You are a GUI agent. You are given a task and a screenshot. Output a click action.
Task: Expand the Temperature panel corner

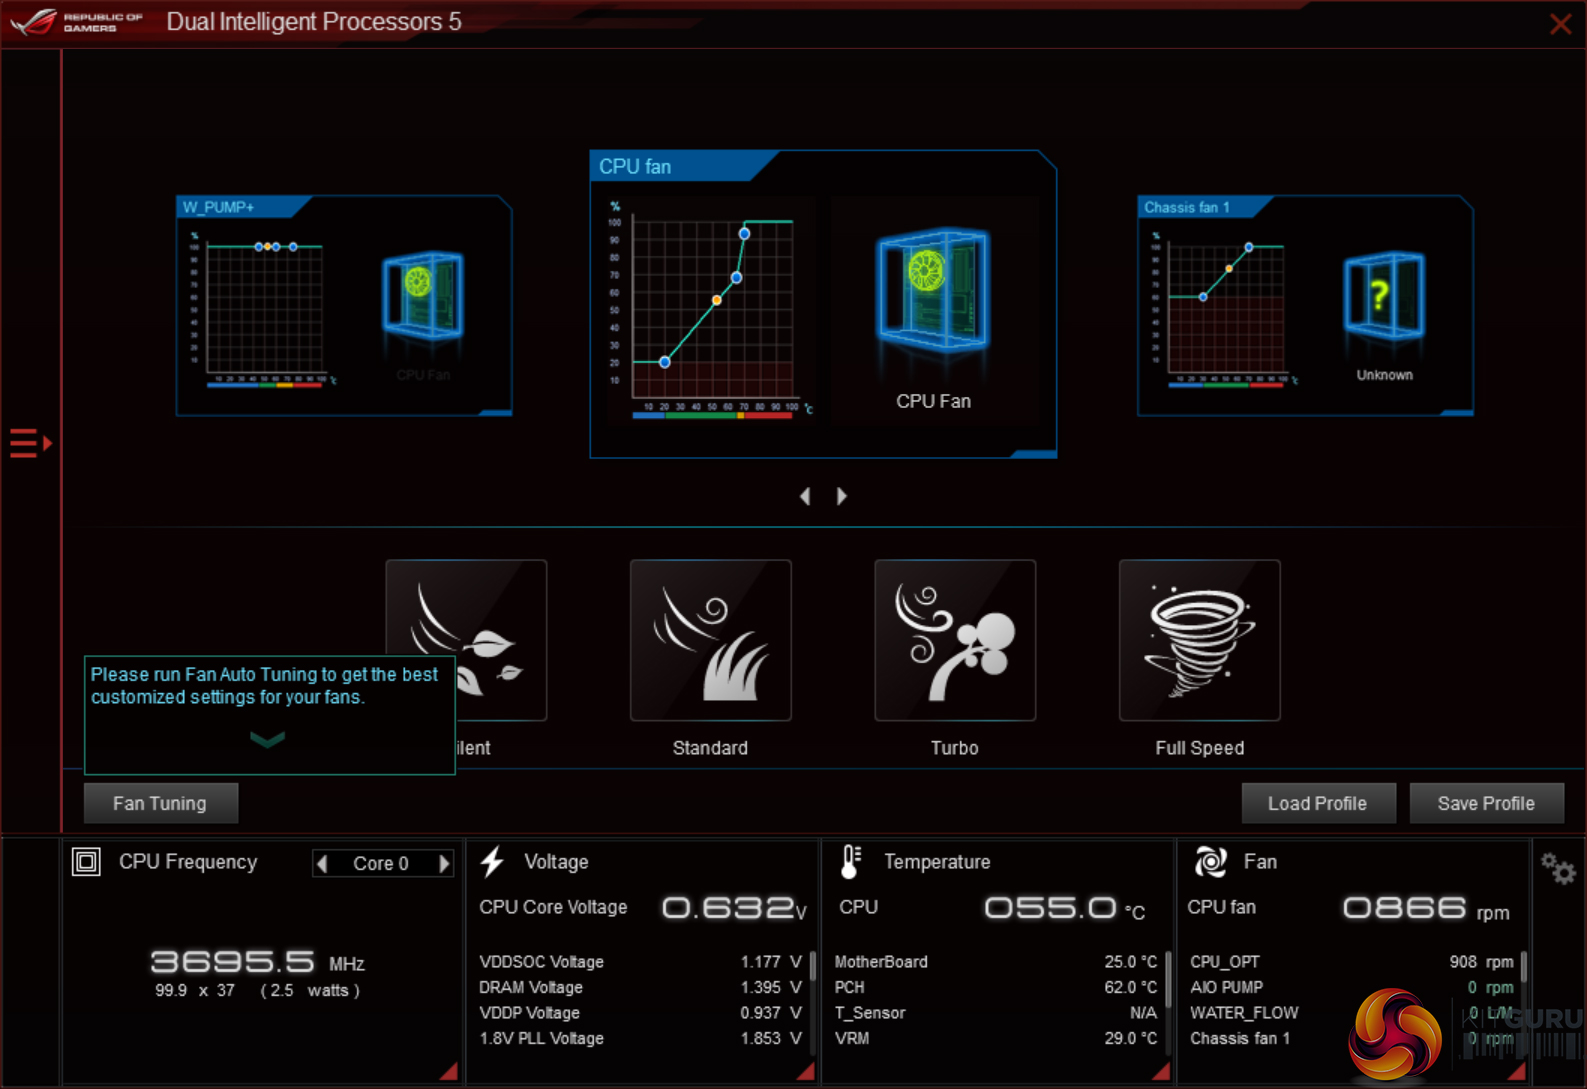(1161, 1071)
